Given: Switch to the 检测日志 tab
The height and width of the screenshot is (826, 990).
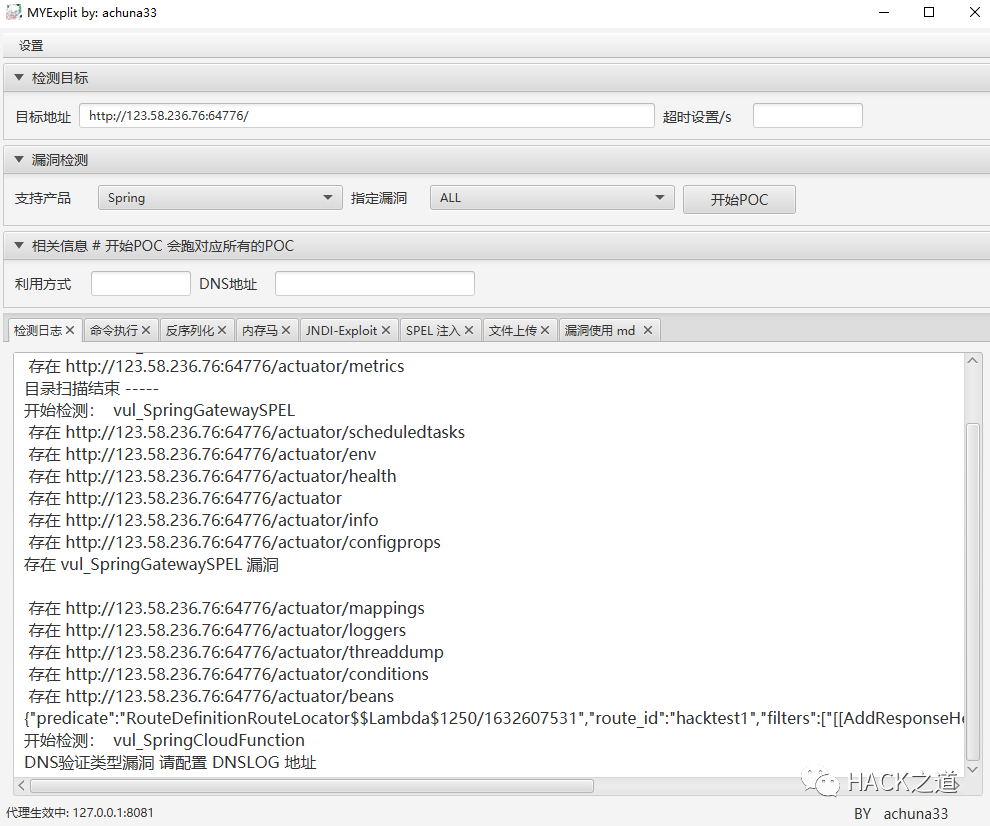Looking at the screenshot, I should (x=38, y=330).
